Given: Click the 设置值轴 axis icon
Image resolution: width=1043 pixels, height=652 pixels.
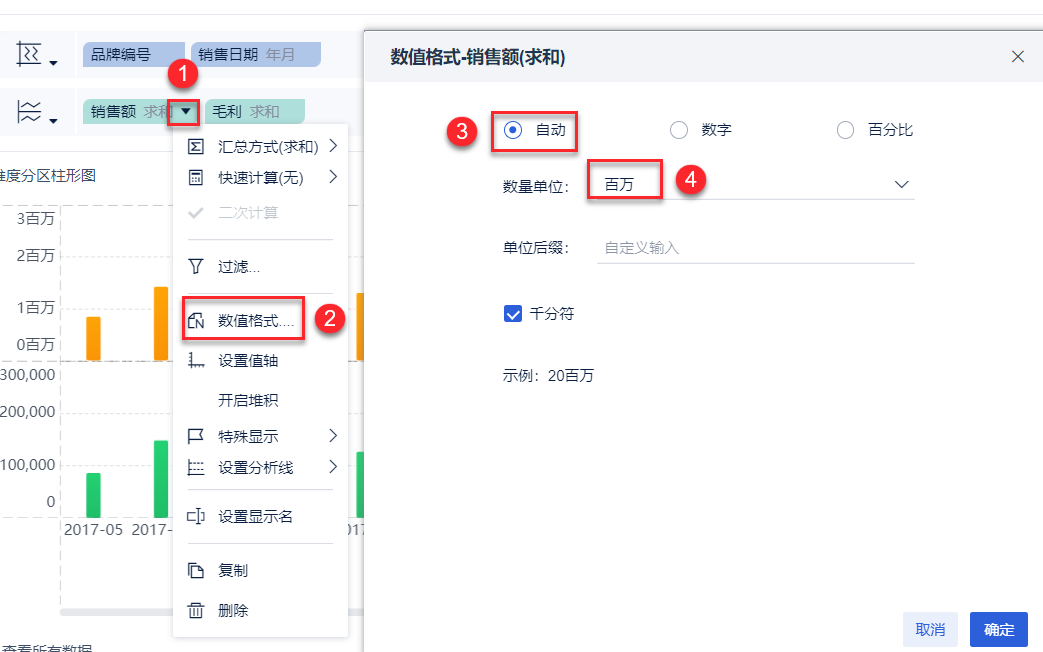Looking at the screenshot, I should [x=197, y=361].
